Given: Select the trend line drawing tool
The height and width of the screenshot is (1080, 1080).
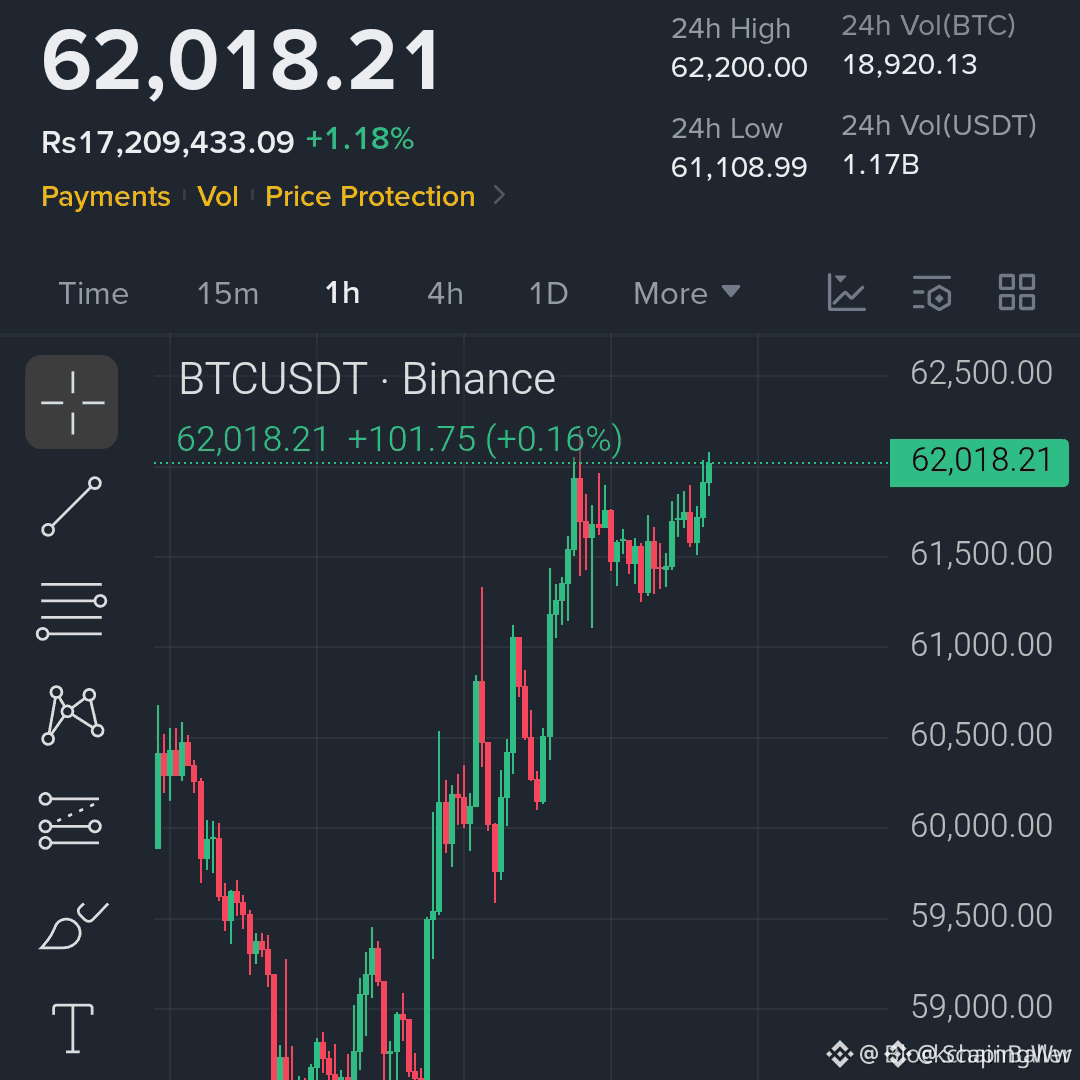Looking at the screenshot, I should point(72,506).
